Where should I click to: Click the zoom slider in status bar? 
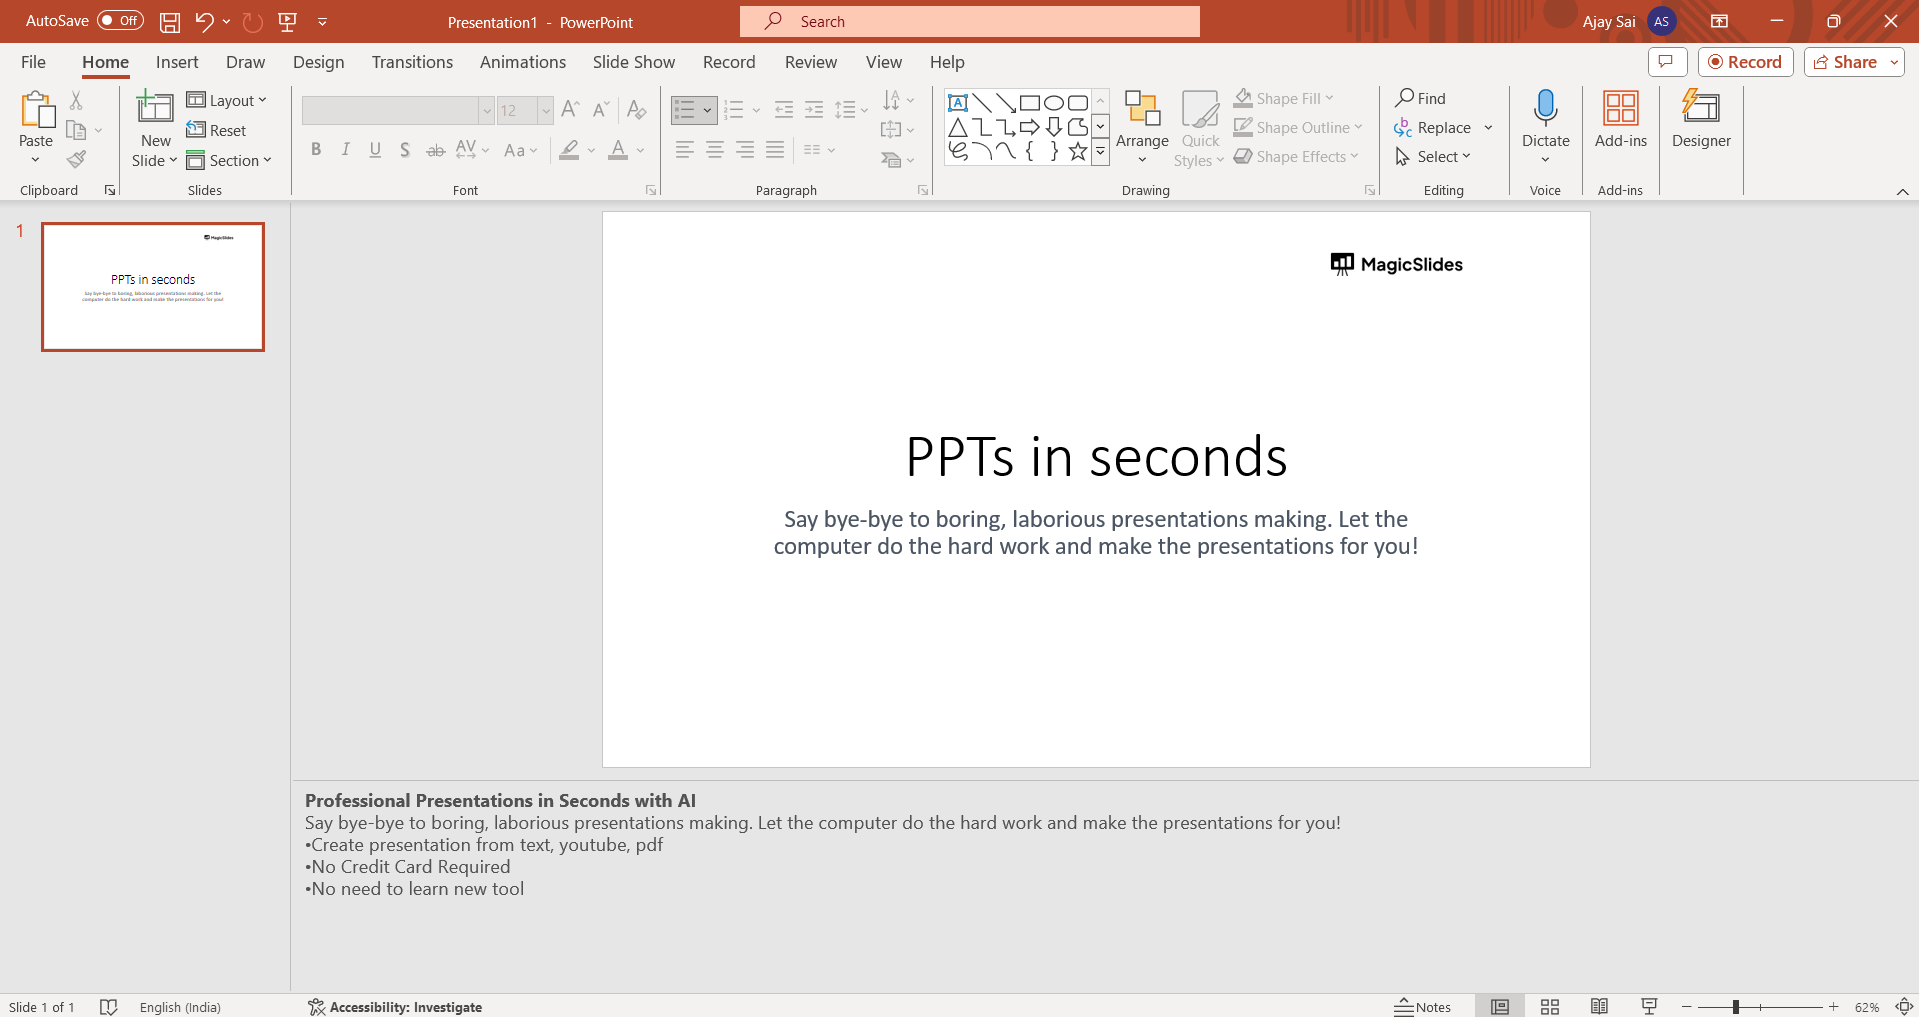coord(1736,1007)
